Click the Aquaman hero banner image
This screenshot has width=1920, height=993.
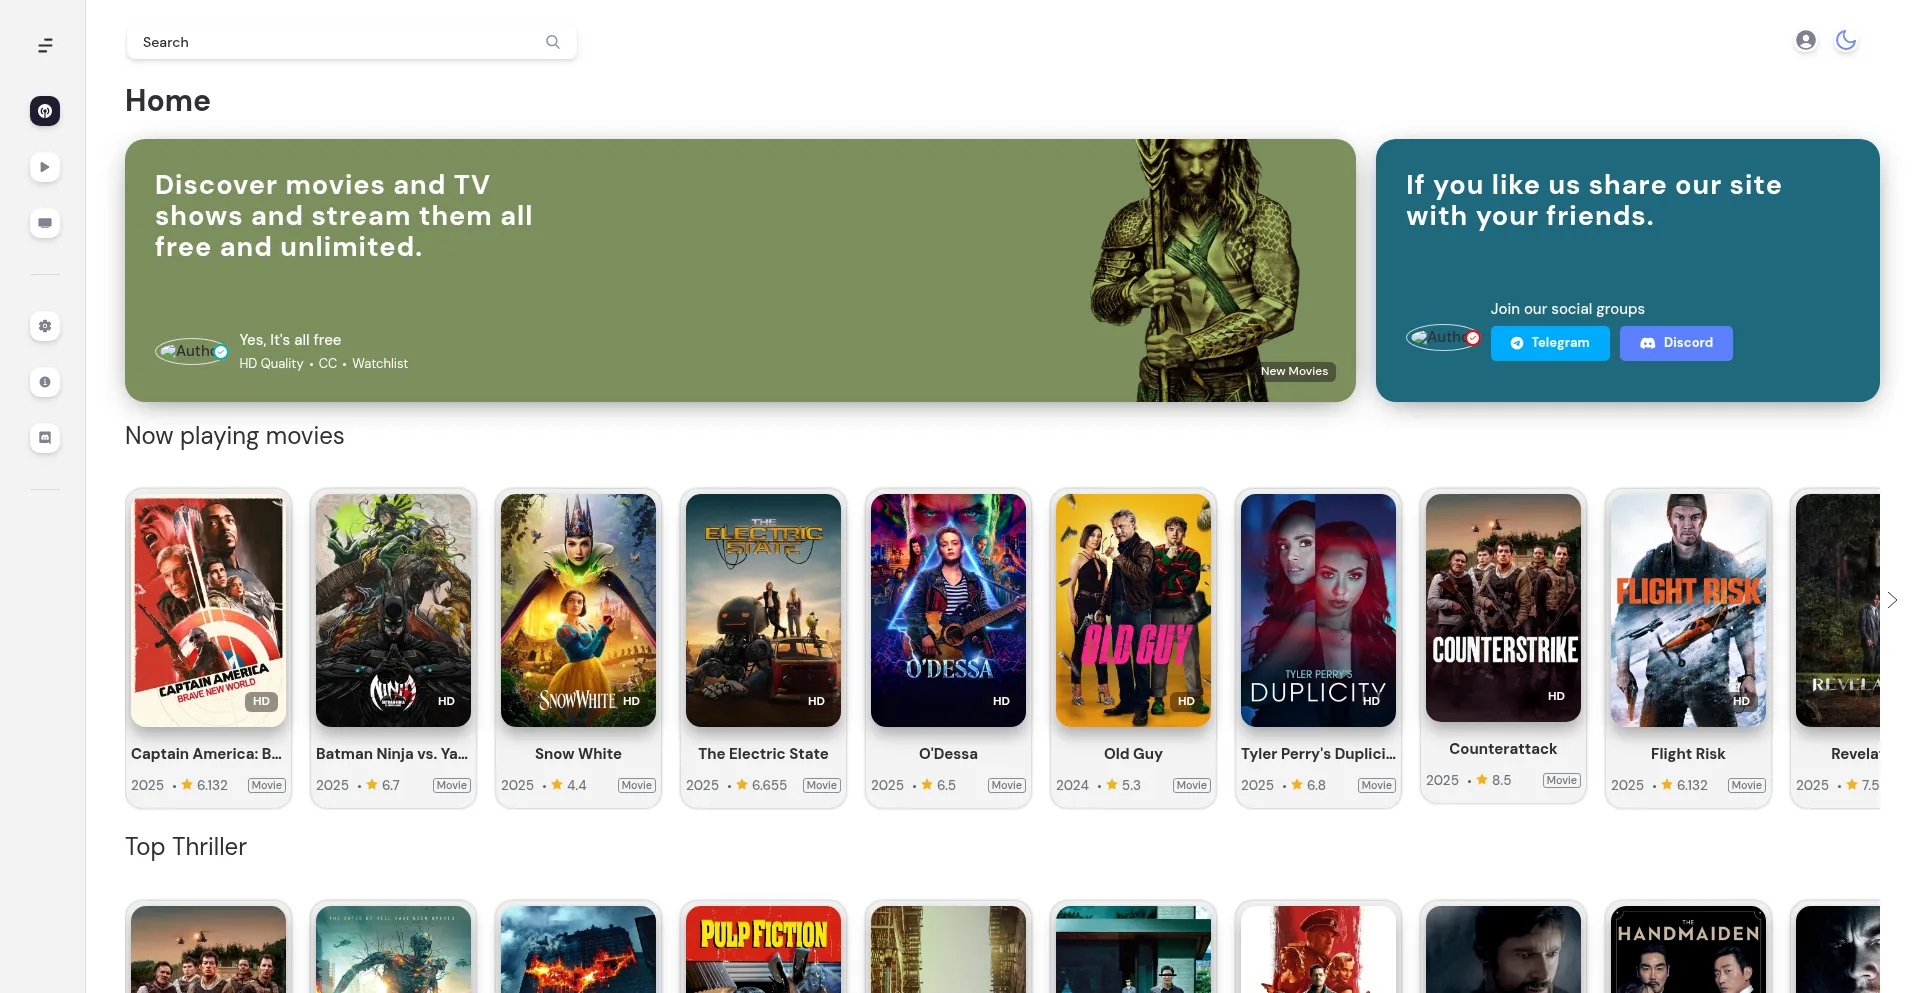(x=1195, y=270)
